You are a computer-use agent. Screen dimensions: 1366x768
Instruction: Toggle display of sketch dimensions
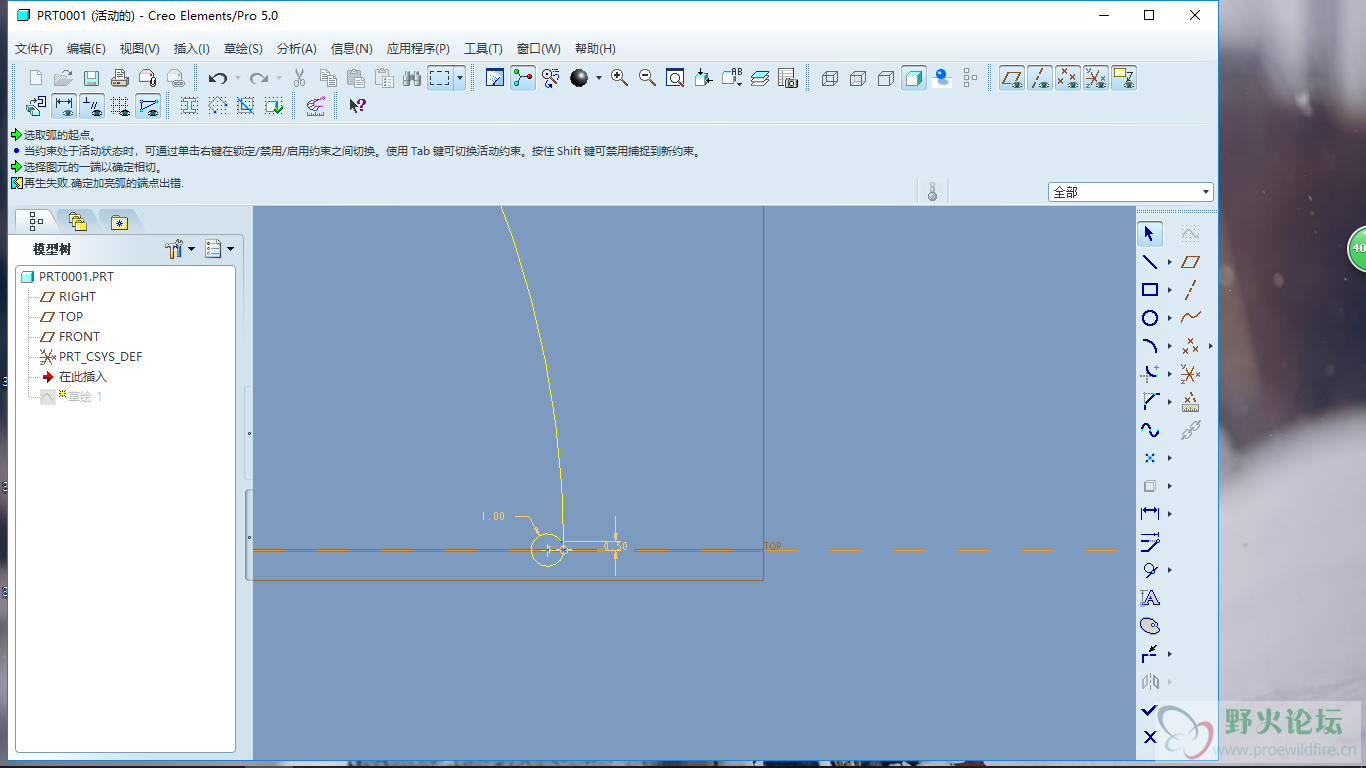pos(64,105)
